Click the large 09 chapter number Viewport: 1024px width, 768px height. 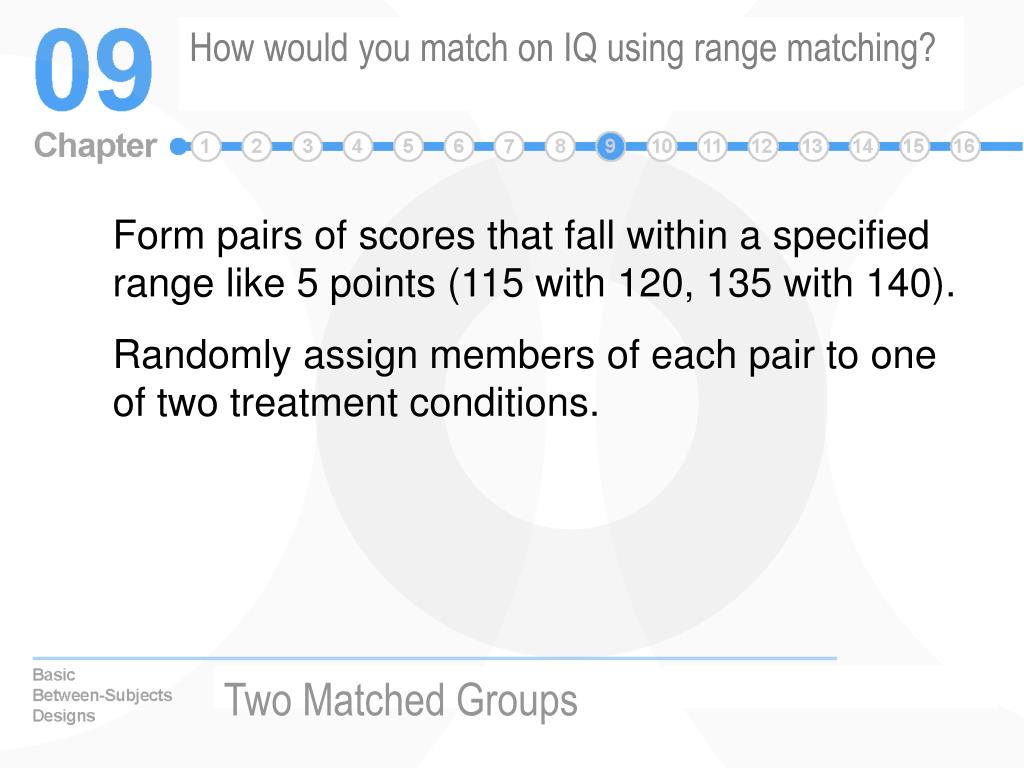pyautogui.click(x=93, y=70)
